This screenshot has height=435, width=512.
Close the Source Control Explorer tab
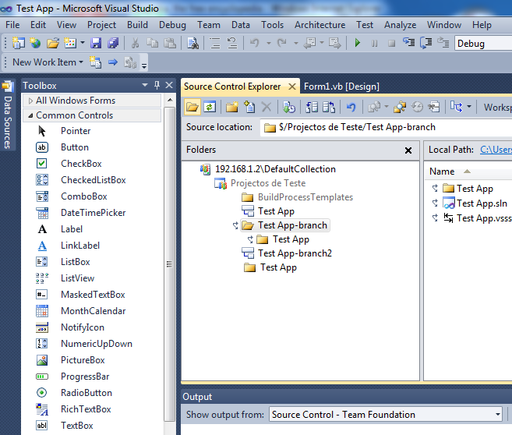point(292,87)
